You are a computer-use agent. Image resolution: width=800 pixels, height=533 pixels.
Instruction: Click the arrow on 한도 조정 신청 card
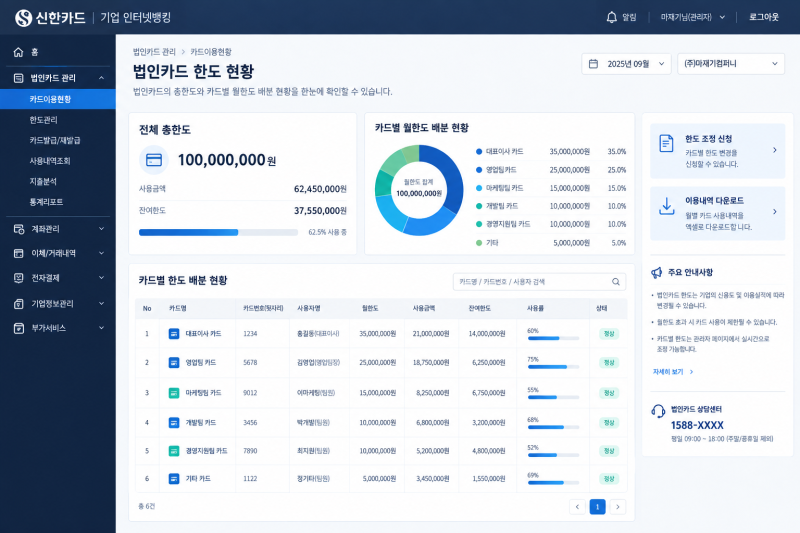(x=774, y=150)
